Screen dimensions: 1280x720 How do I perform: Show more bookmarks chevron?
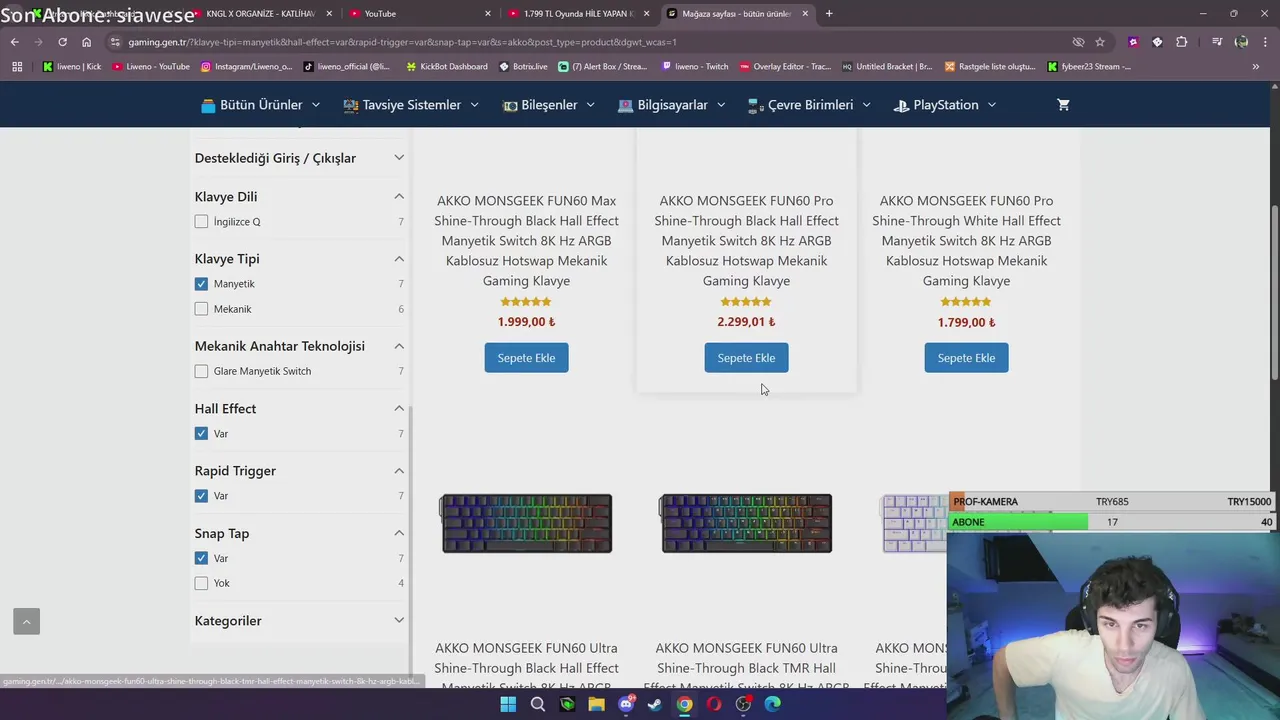pos(1256,67)
